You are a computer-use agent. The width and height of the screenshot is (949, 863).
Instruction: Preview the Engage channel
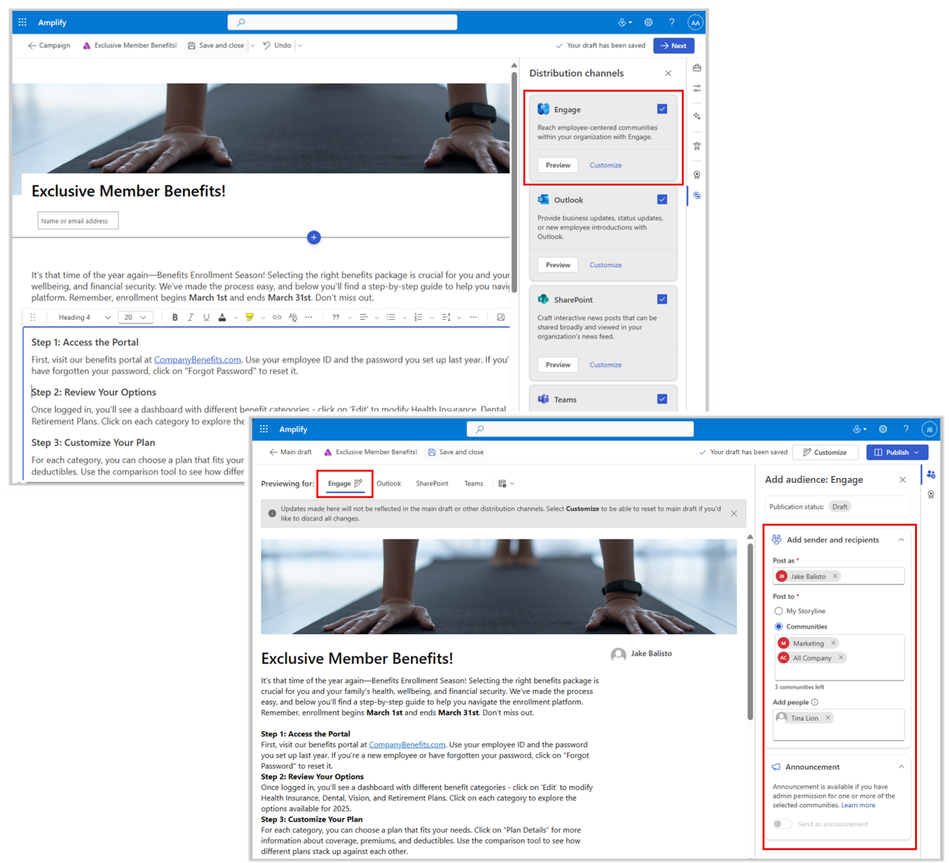pos(557,165)
